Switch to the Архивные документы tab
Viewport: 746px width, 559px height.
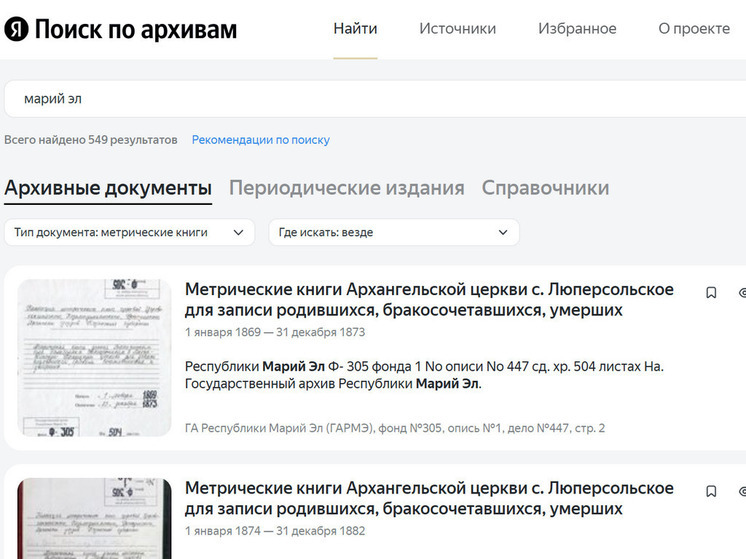[108, 188]
